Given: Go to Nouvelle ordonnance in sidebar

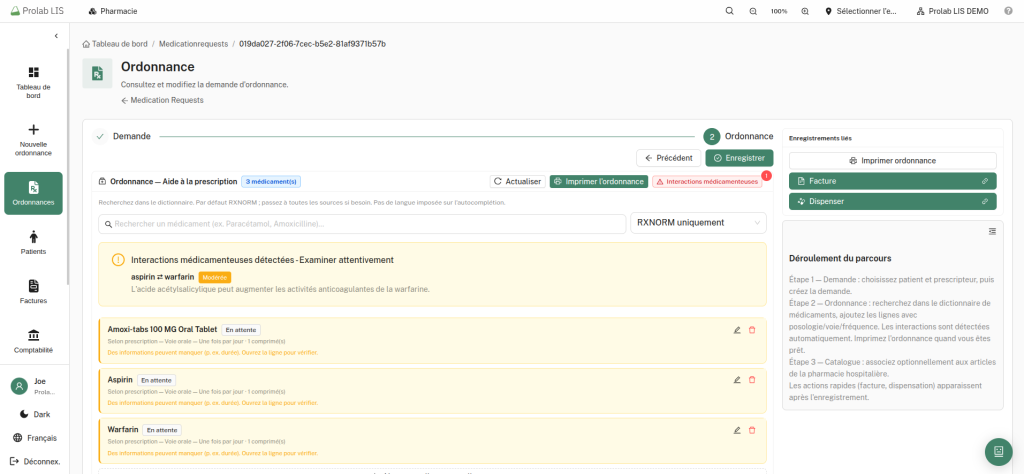Looking at the screenshot, I should 33,139.
